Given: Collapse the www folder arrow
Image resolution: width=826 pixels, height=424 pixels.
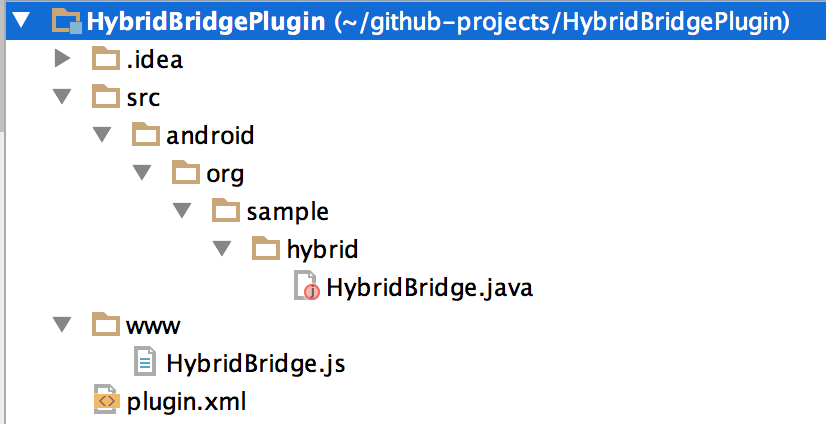Looking at the screenshot, I should [62, 324].
